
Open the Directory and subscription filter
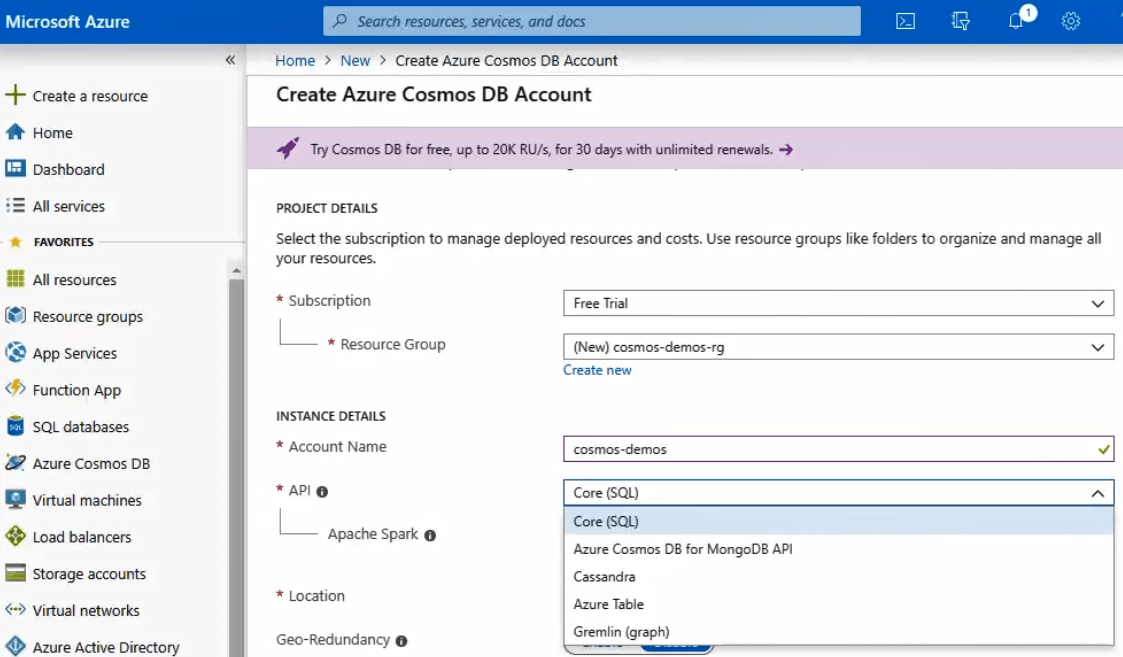pyautogui.click(x=961, y=21)
